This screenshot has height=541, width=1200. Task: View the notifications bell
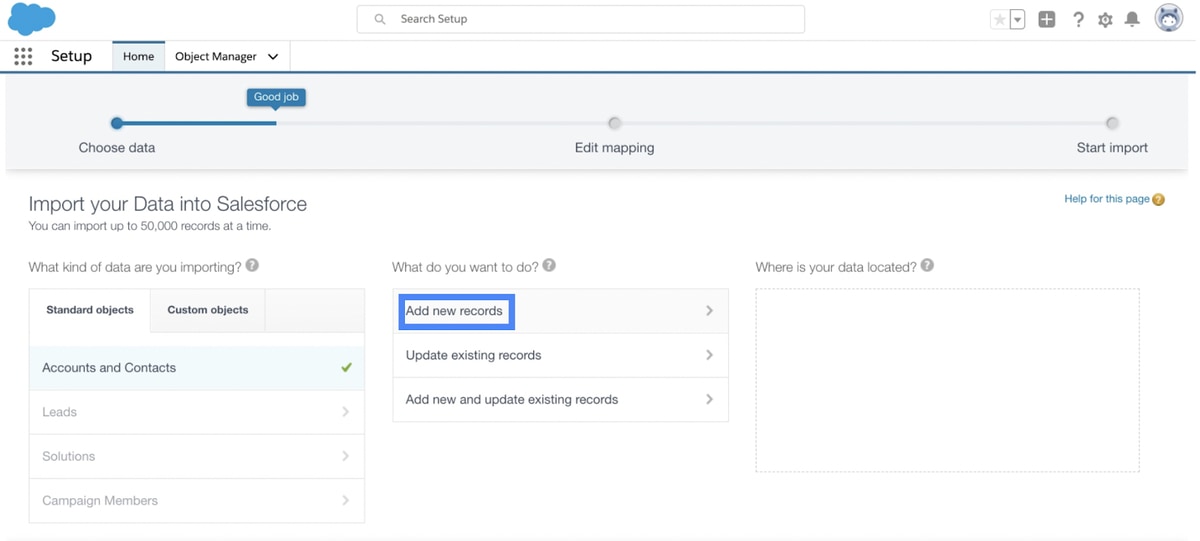(1132, 19)
